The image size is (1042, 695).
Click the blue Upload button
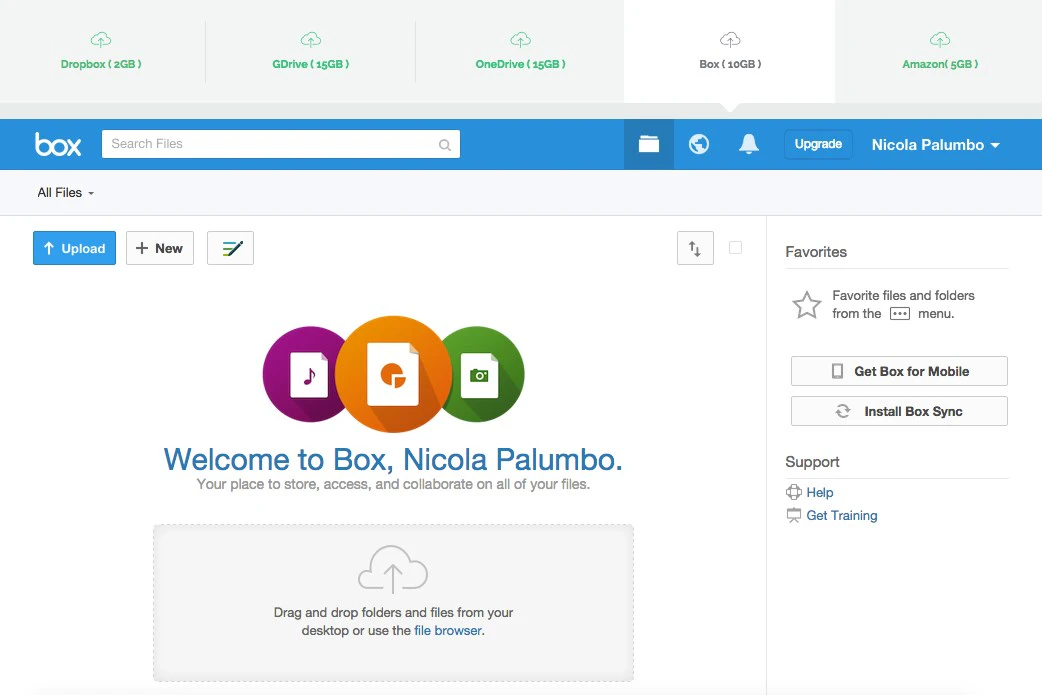coord(75,248)
